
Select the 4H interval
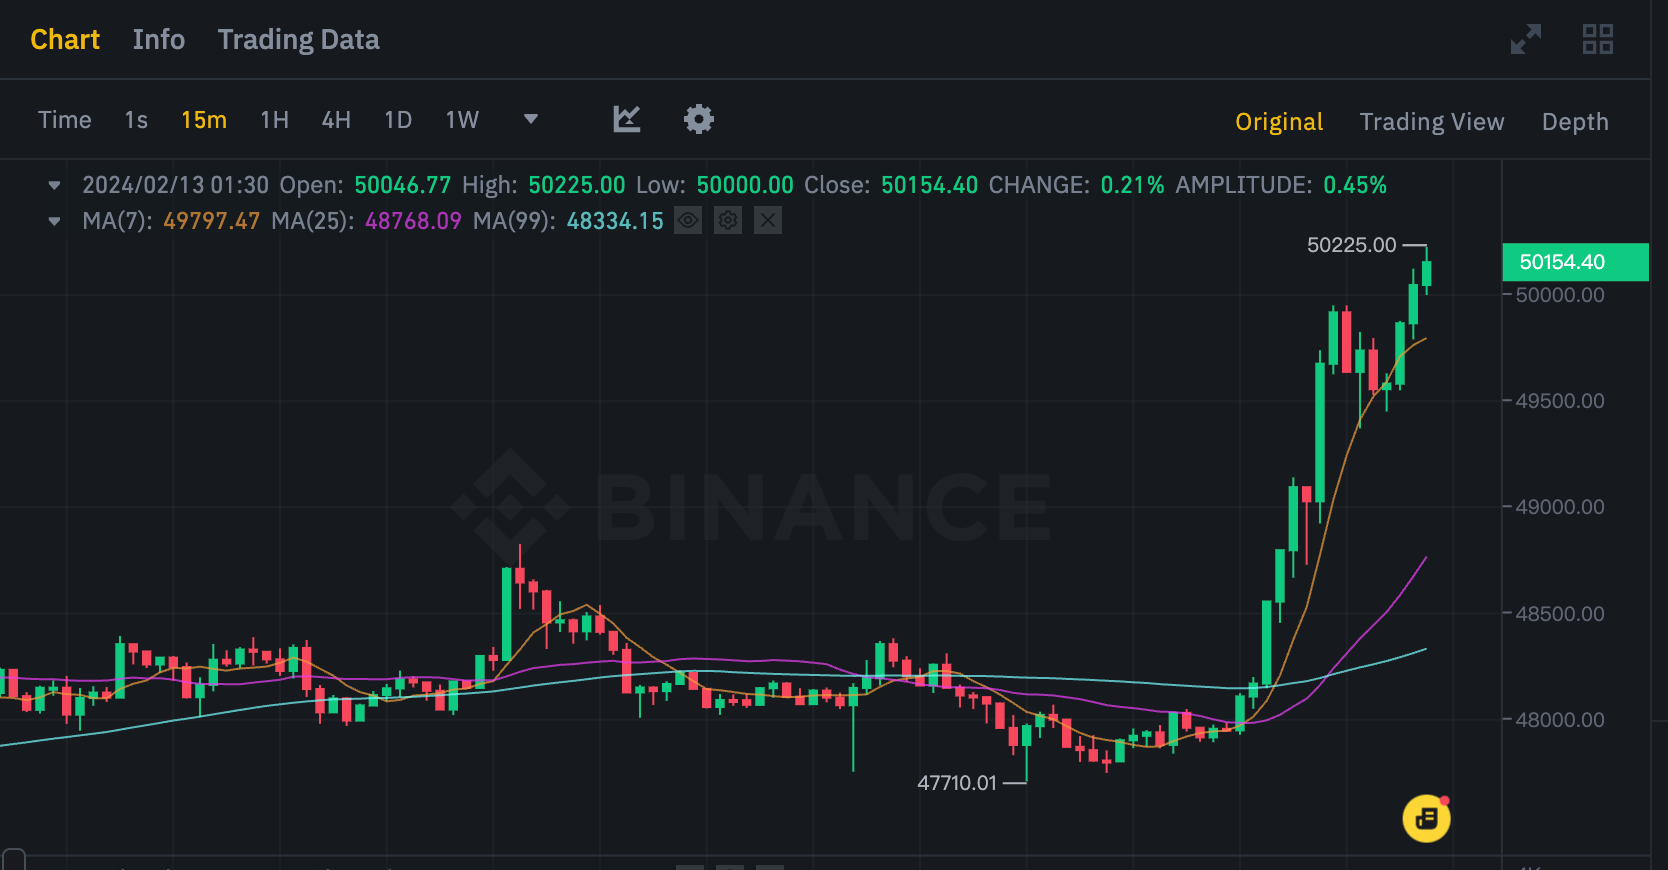(336, 121)
